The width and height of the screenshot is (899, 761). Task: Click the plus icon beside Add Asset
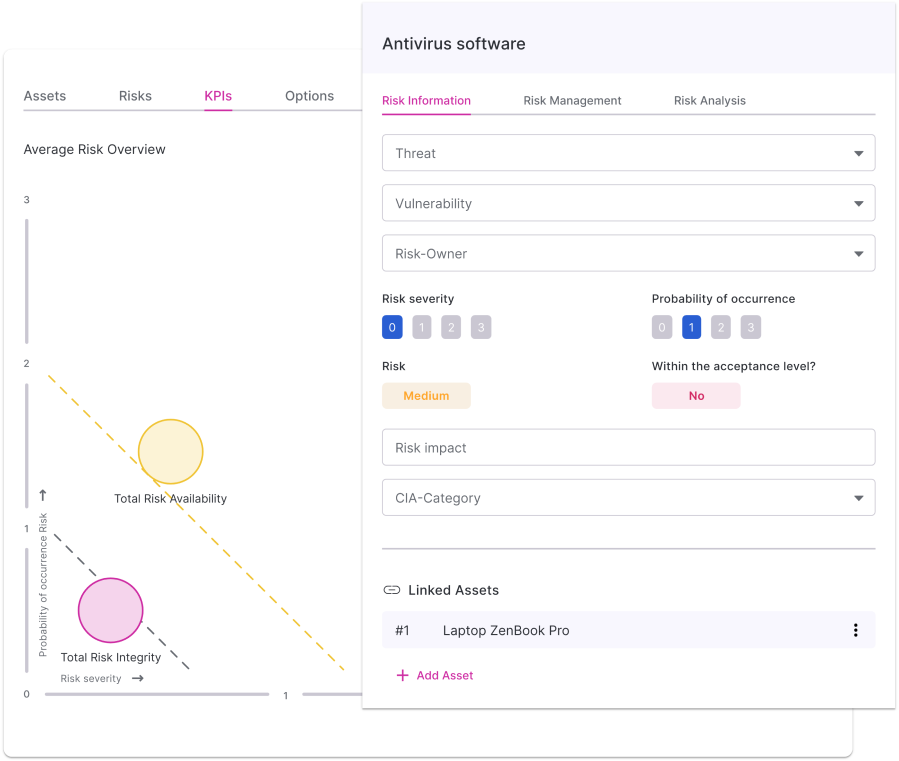coord(403,675)
